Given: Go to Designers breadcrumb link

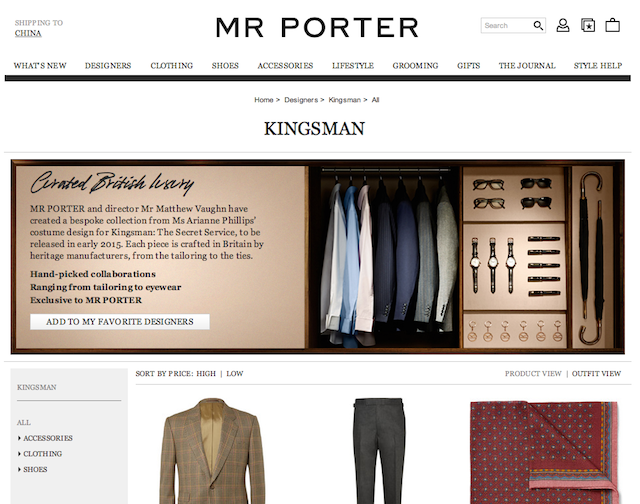Looking at the screenshot, I should tap(301, 100).
